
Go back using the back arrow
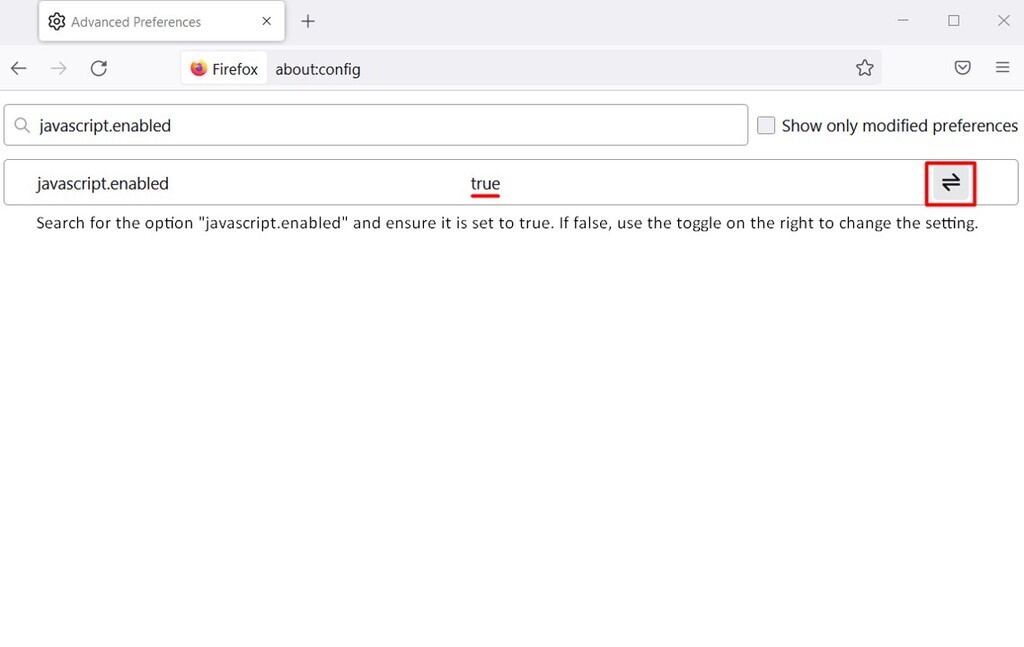click(18, 68)
